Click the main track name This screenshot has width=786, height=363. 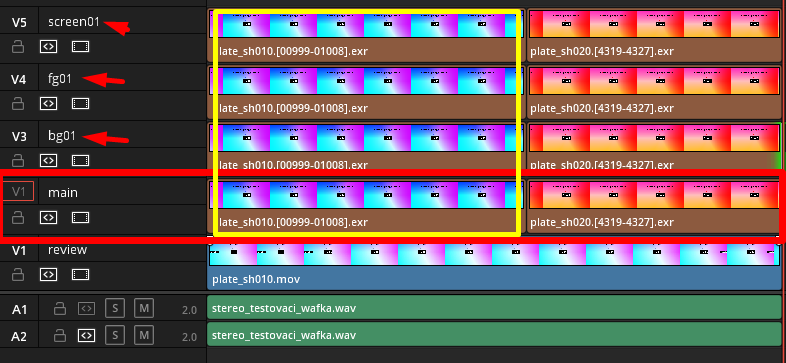point(63,193)
